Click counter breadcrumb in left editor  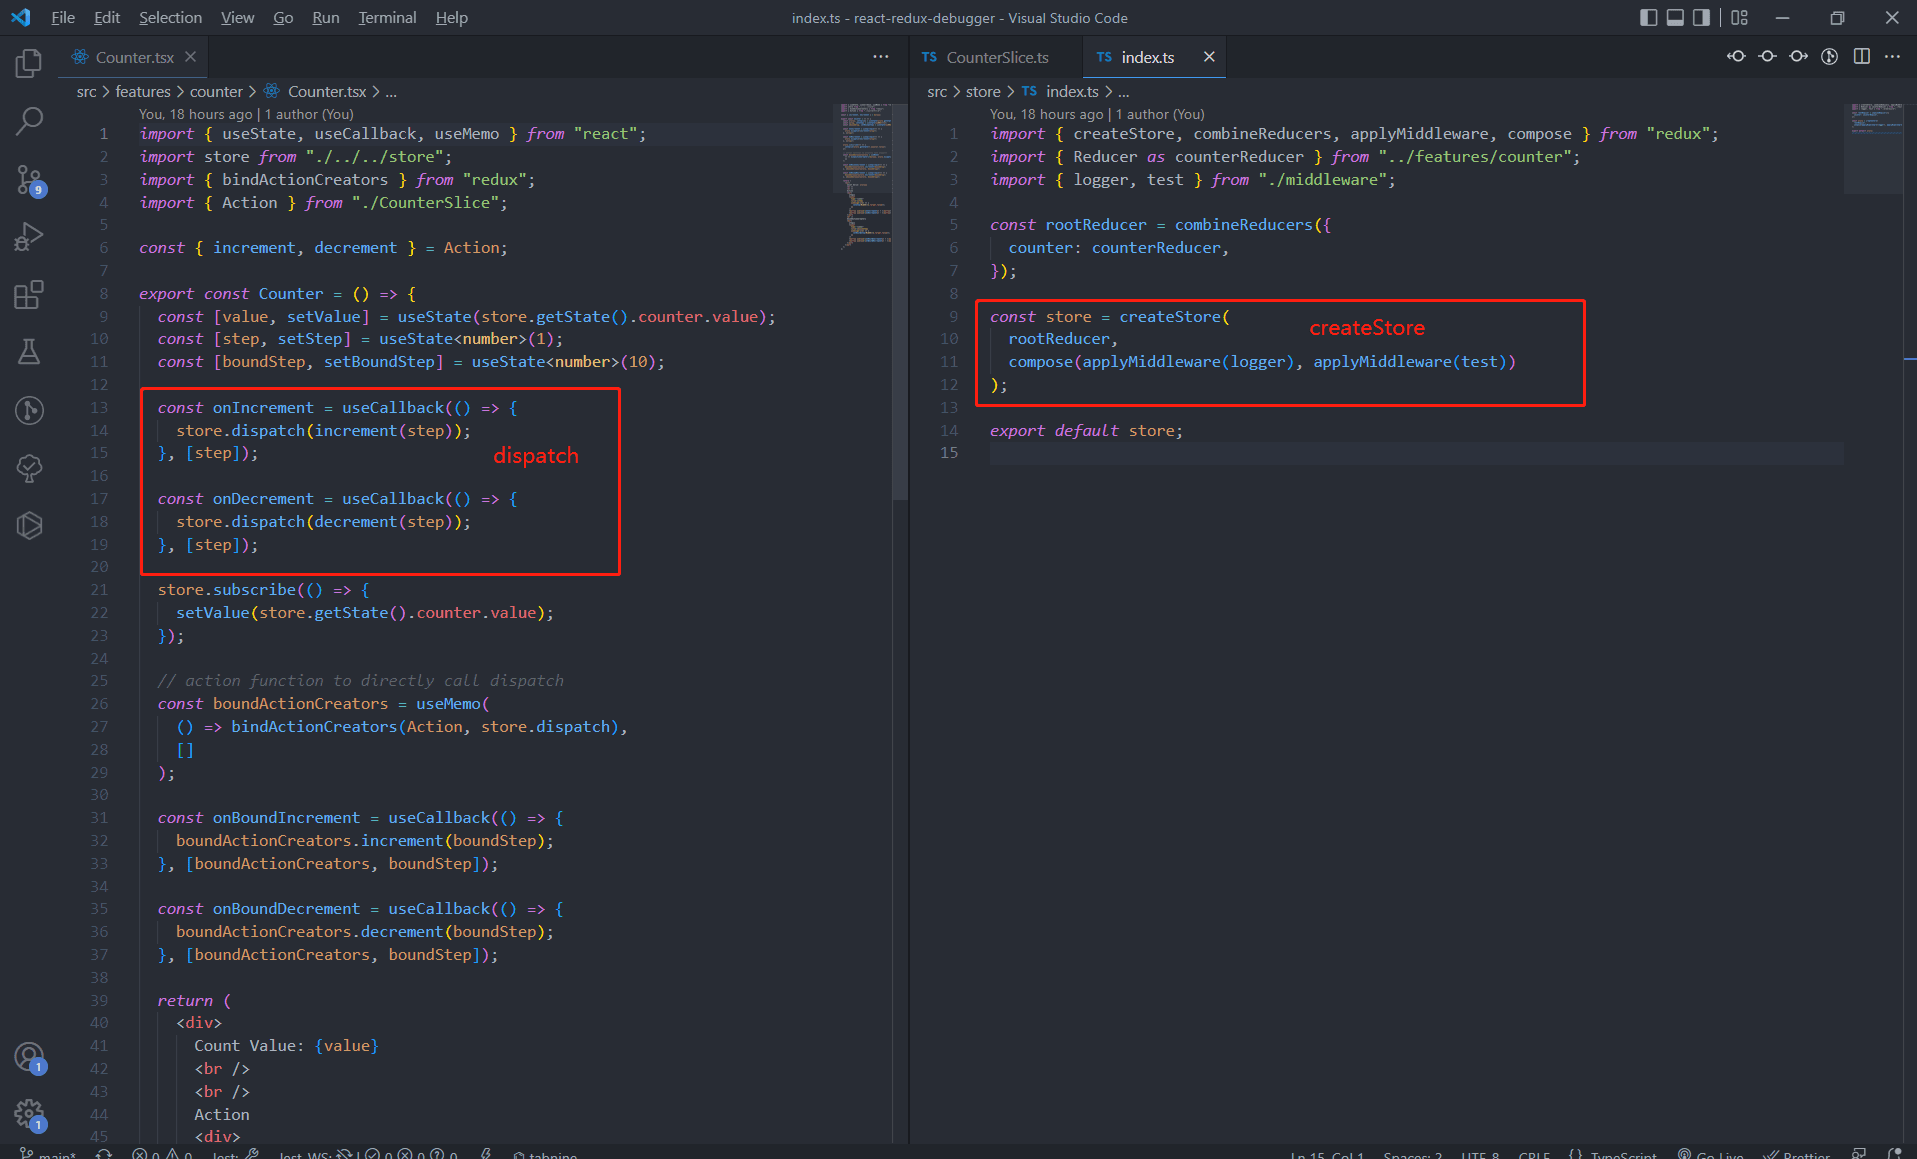point(216,91)
